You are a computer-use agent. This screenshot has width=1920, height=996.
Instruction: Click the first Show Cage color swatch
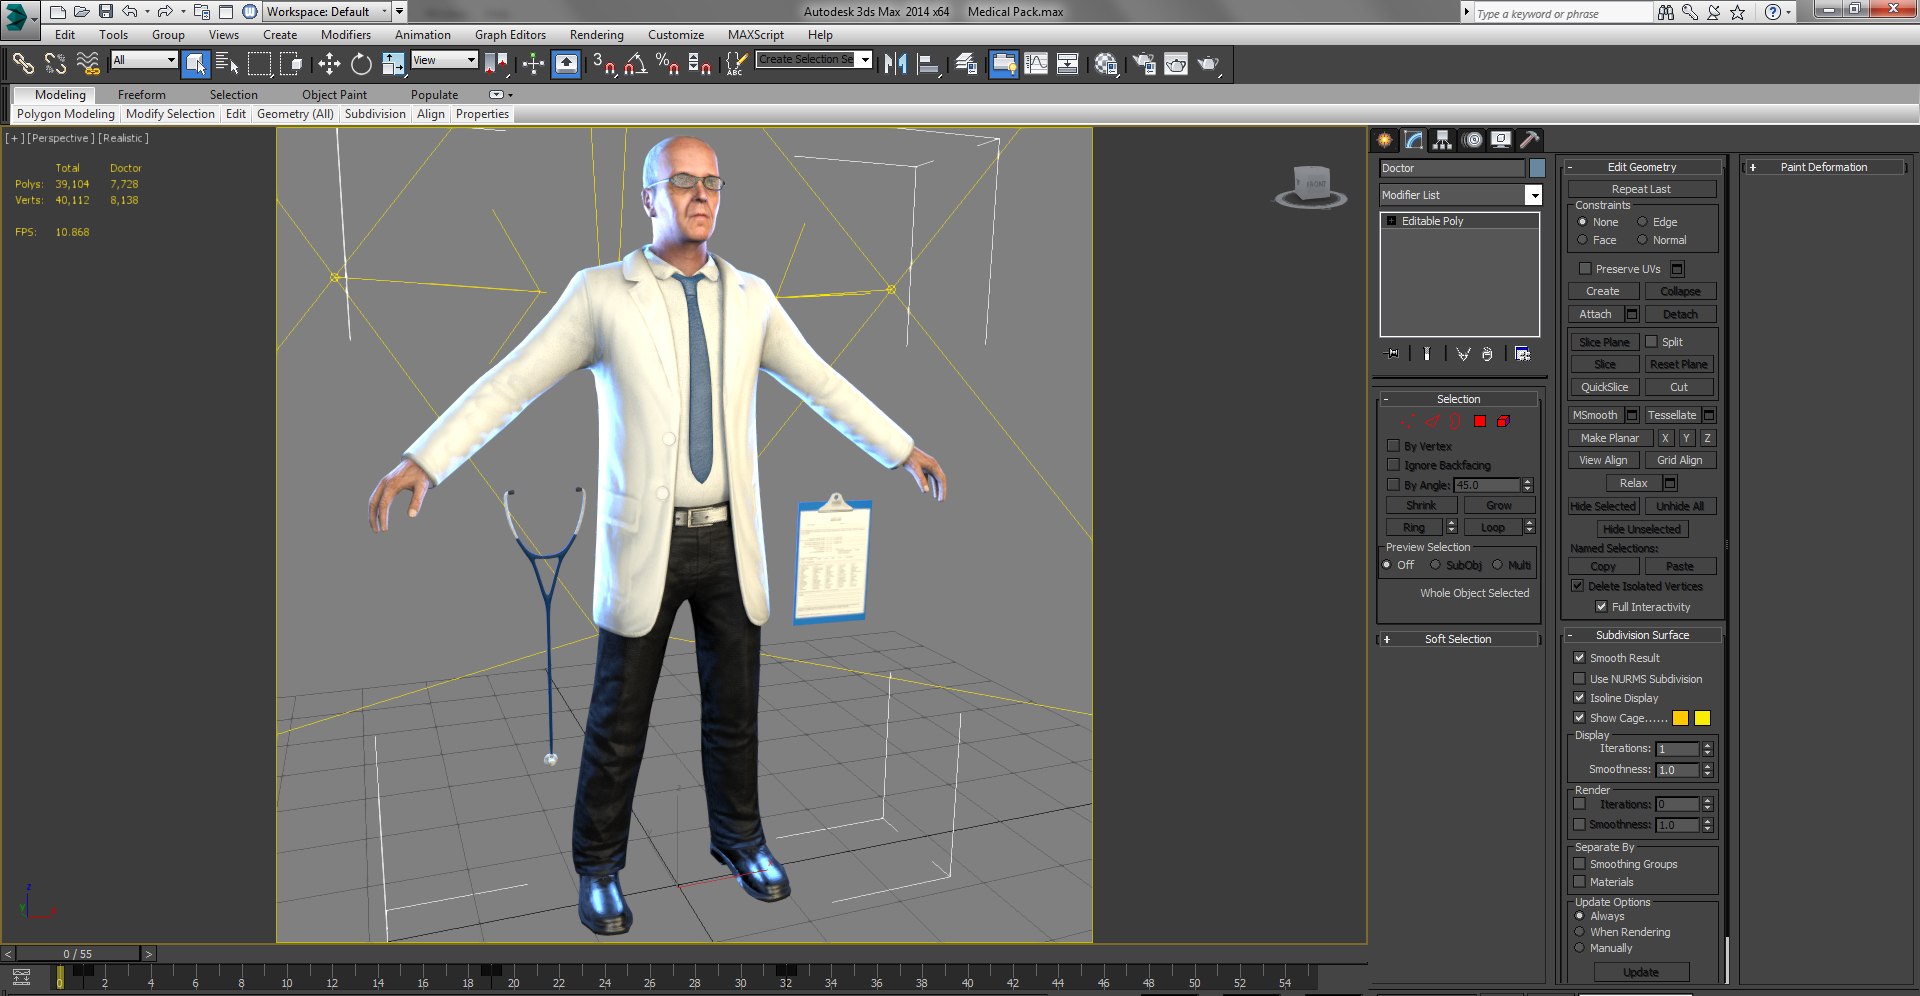click(x=1681, y=718)
